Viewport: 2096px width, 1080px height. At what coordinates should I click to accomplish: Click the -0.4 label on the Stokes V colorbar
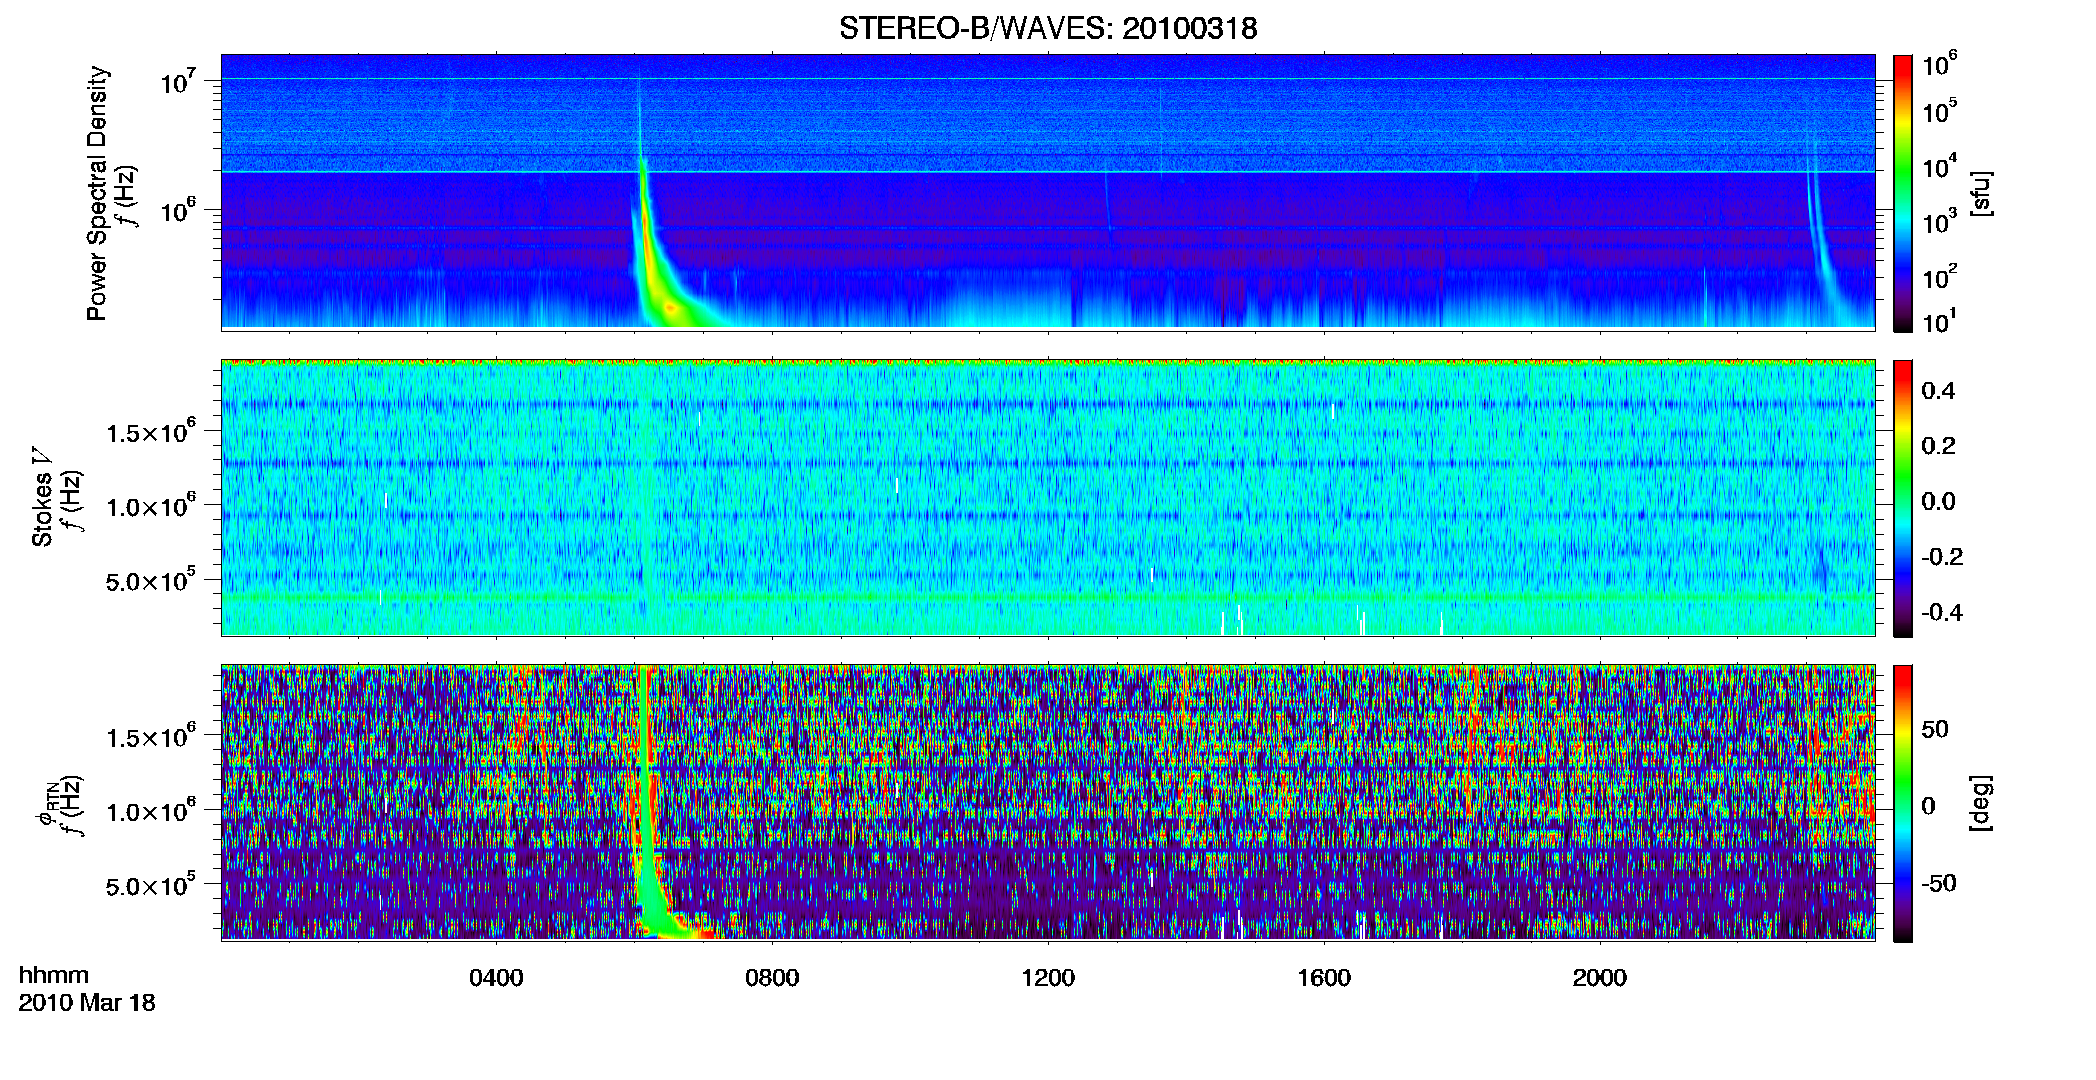[x=1942, y=612]
